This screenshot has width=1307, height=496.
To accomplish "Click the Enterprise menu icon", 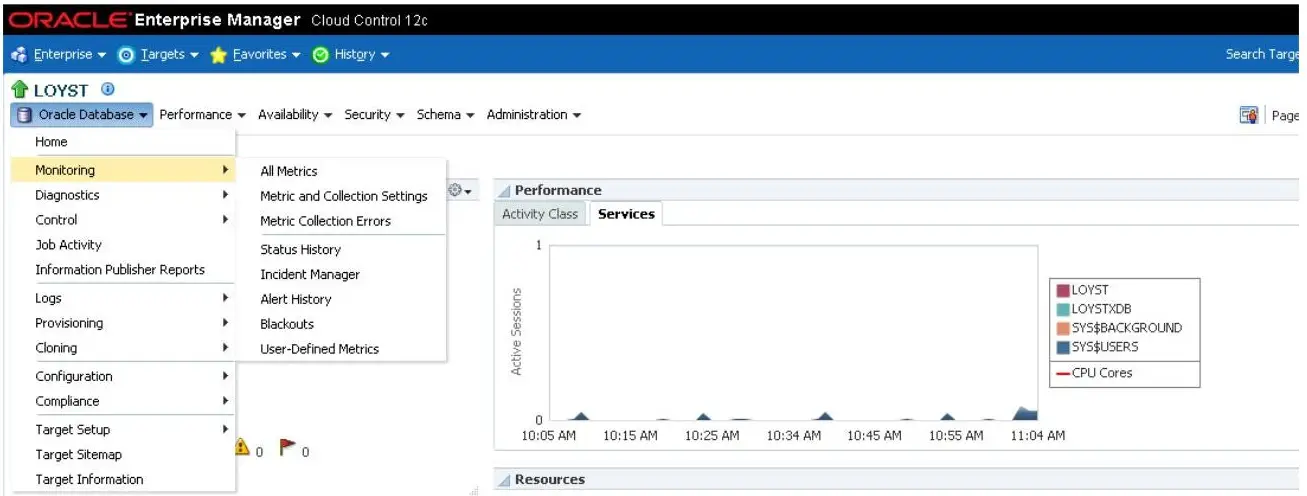I will (20, 54).
